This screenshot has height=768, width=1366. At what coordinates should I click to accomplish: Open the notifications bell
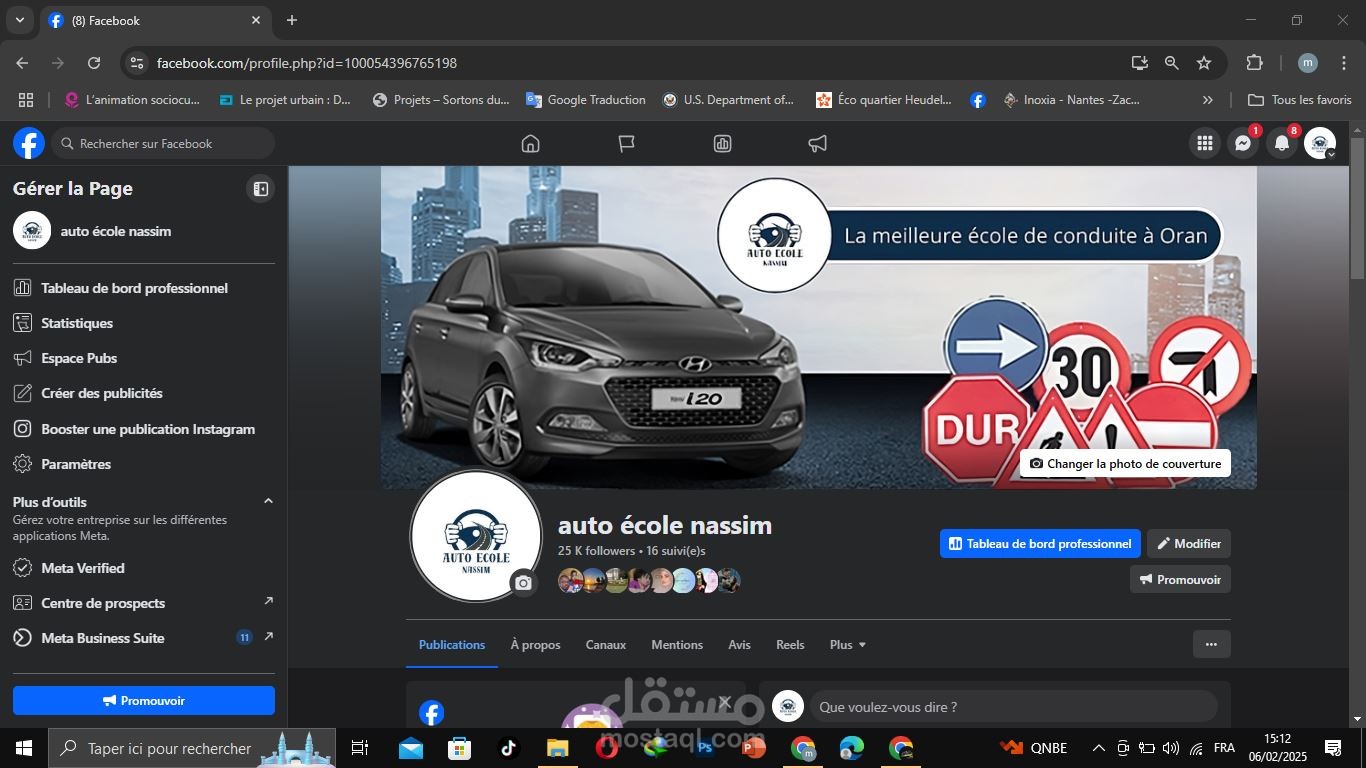(x=1281, y=144)
